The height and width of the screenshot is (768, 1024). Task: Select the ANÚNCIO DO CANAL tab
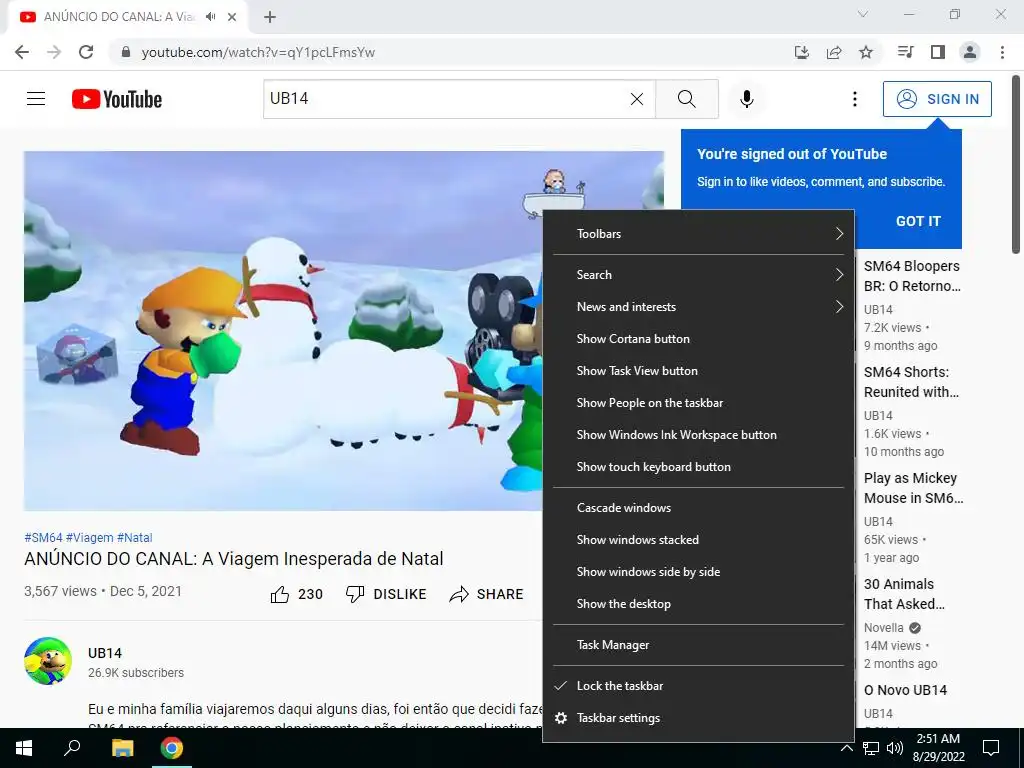tap(127, 17)
